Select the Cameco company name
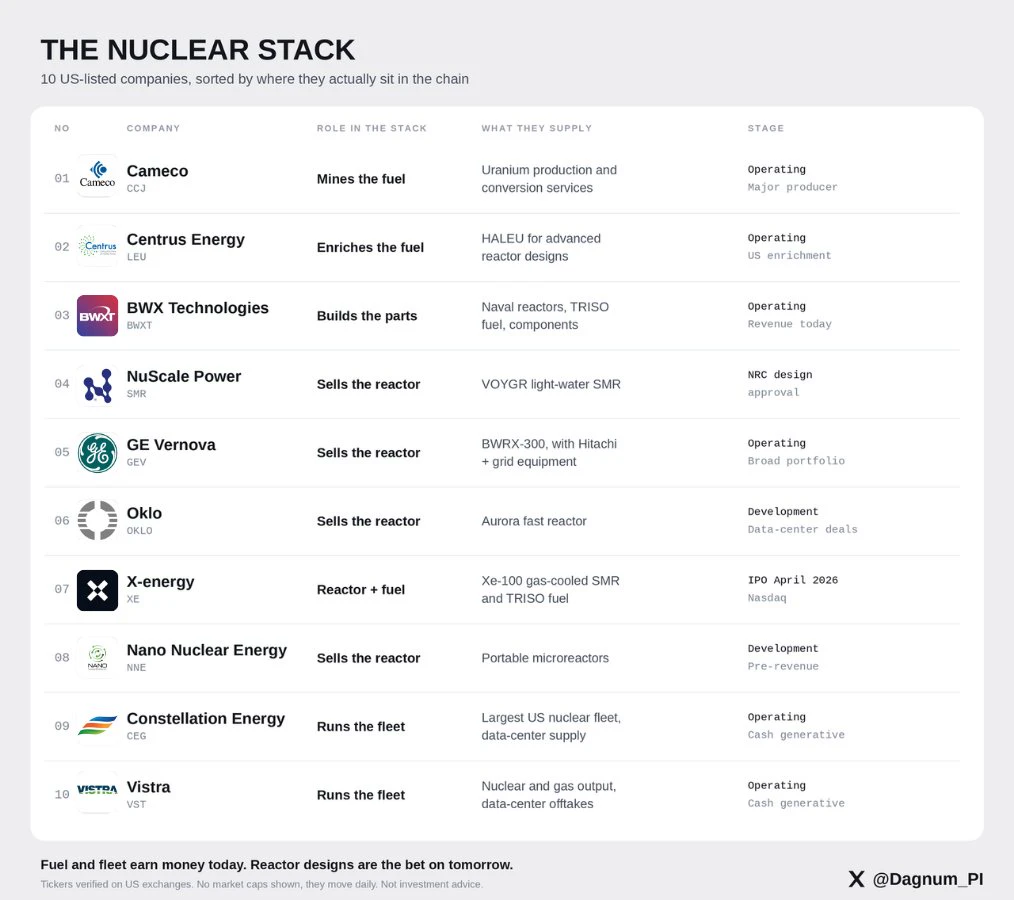The width and height of the screenshot is (1014, 900). 157,171
